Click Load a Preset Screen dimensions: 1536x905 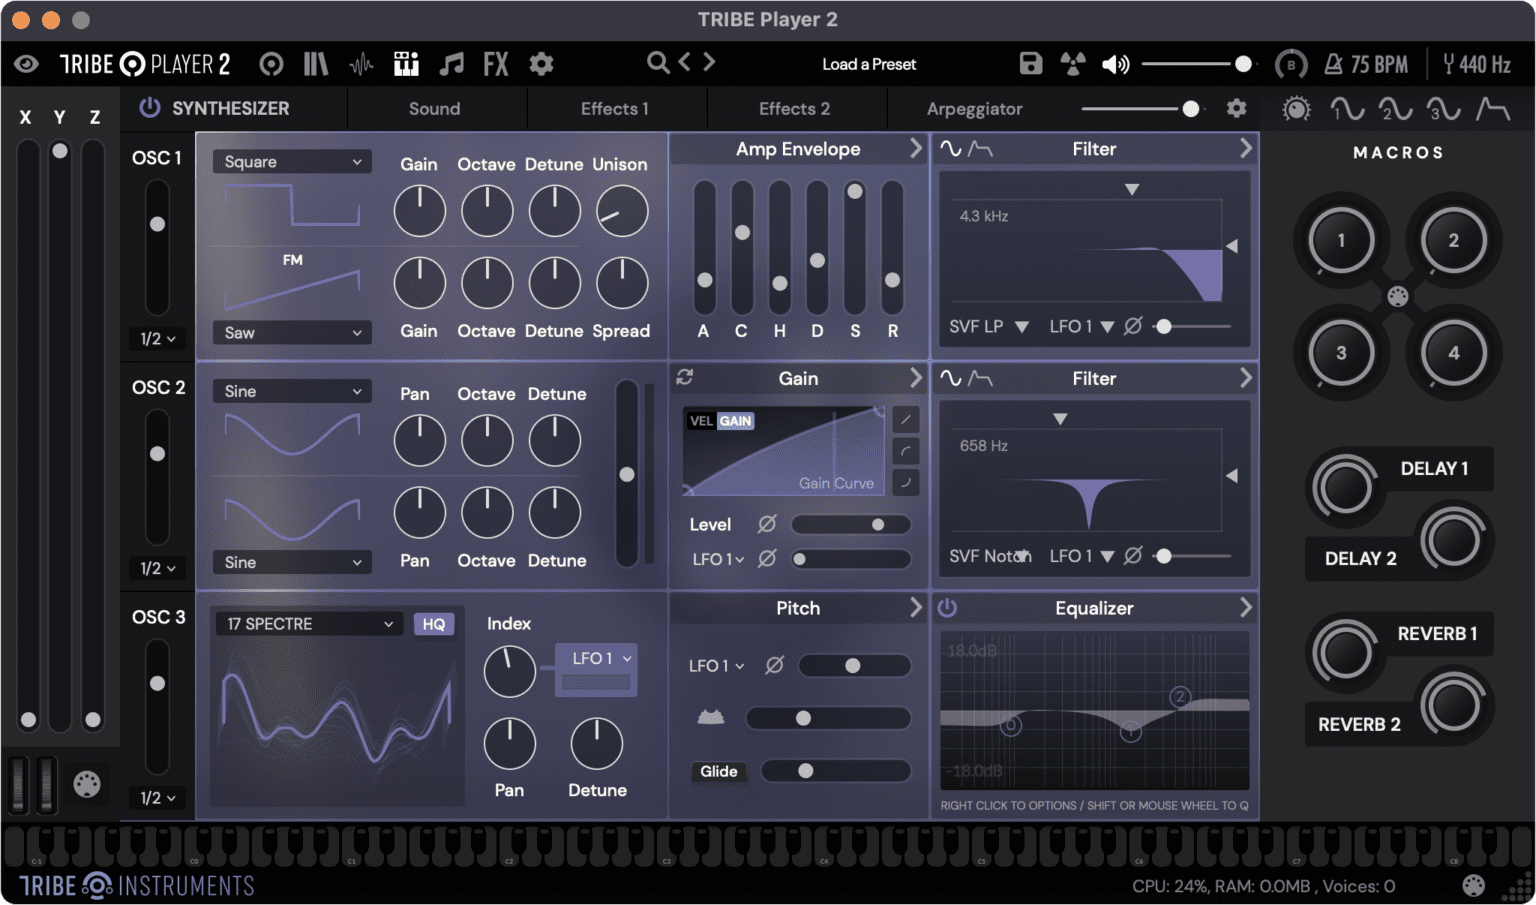pos(868,63)
